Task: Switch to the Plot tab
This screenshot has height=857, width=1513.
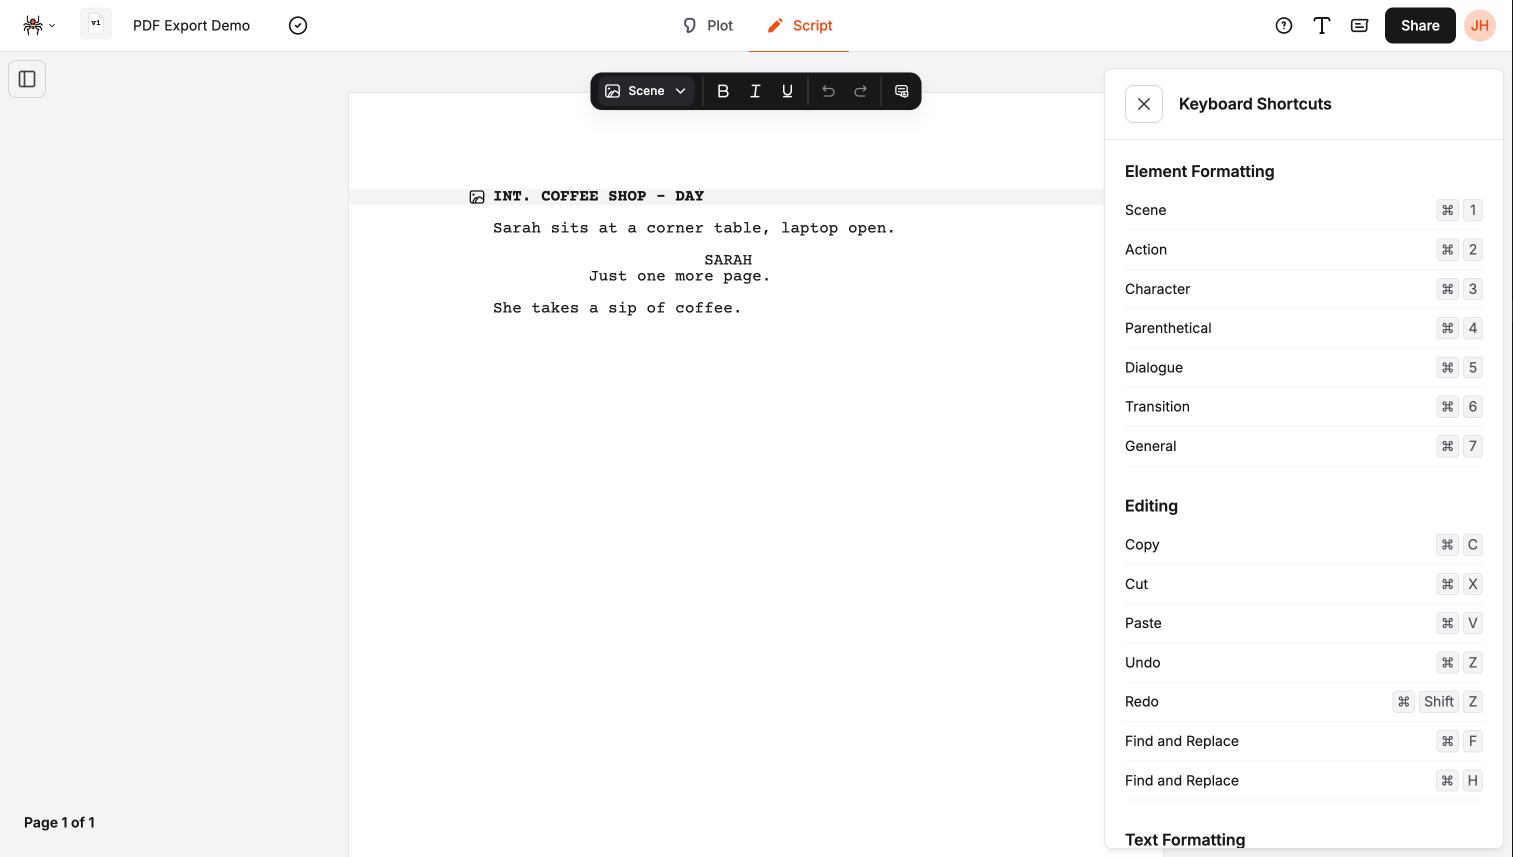Action: pos(708,26)
